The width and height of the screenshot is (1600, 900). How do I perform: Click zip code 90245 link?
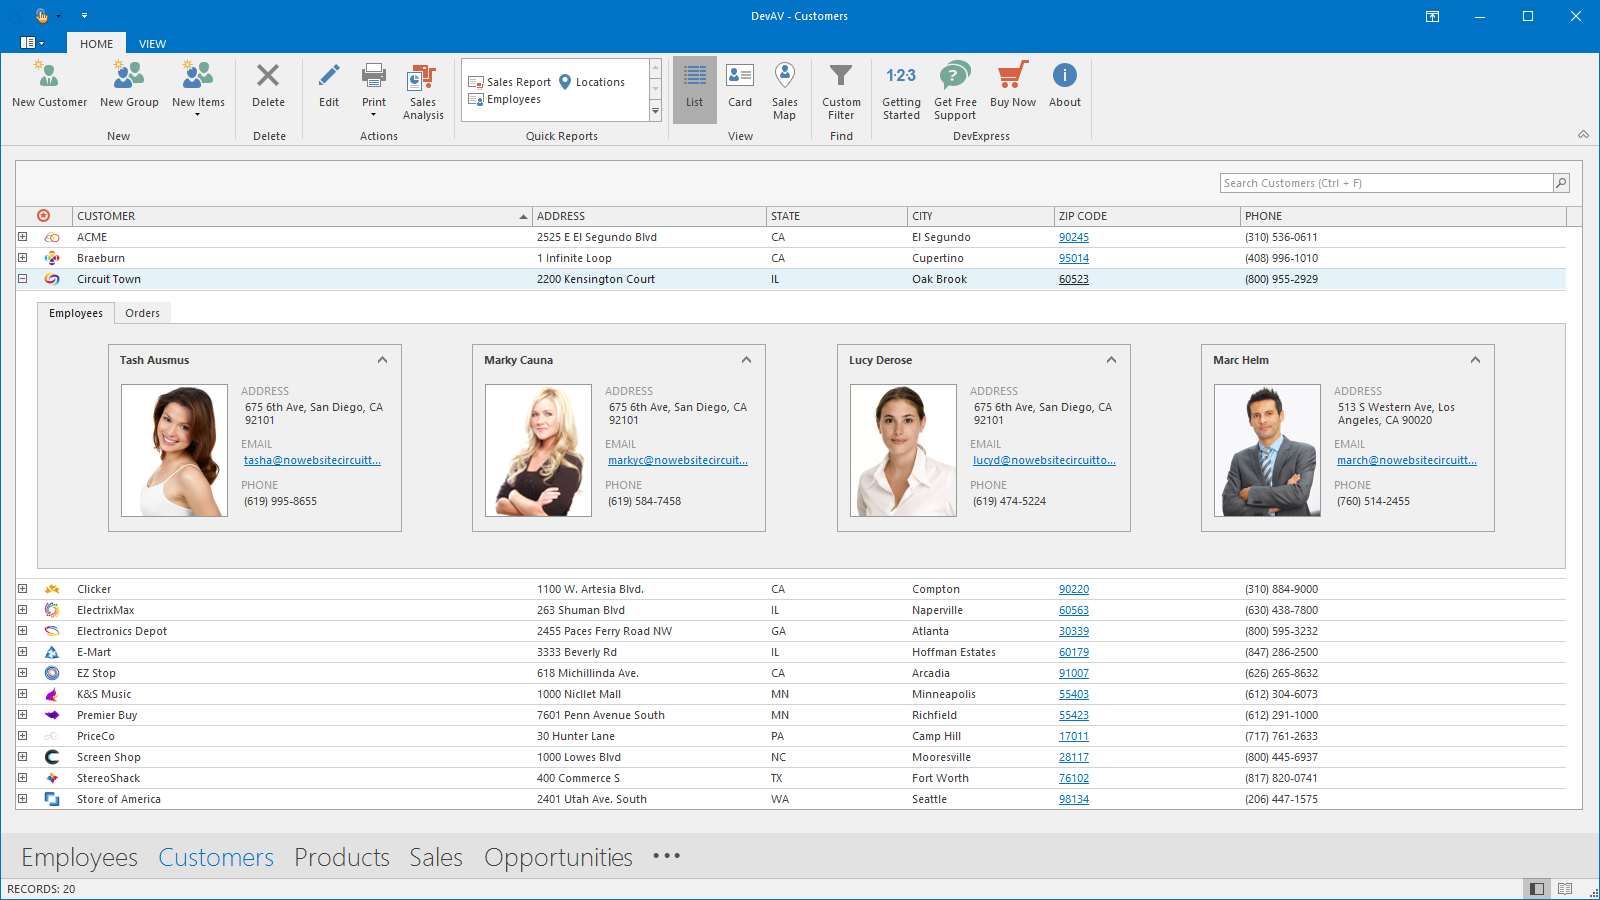pyautogui.click(x=1073, y=237)
